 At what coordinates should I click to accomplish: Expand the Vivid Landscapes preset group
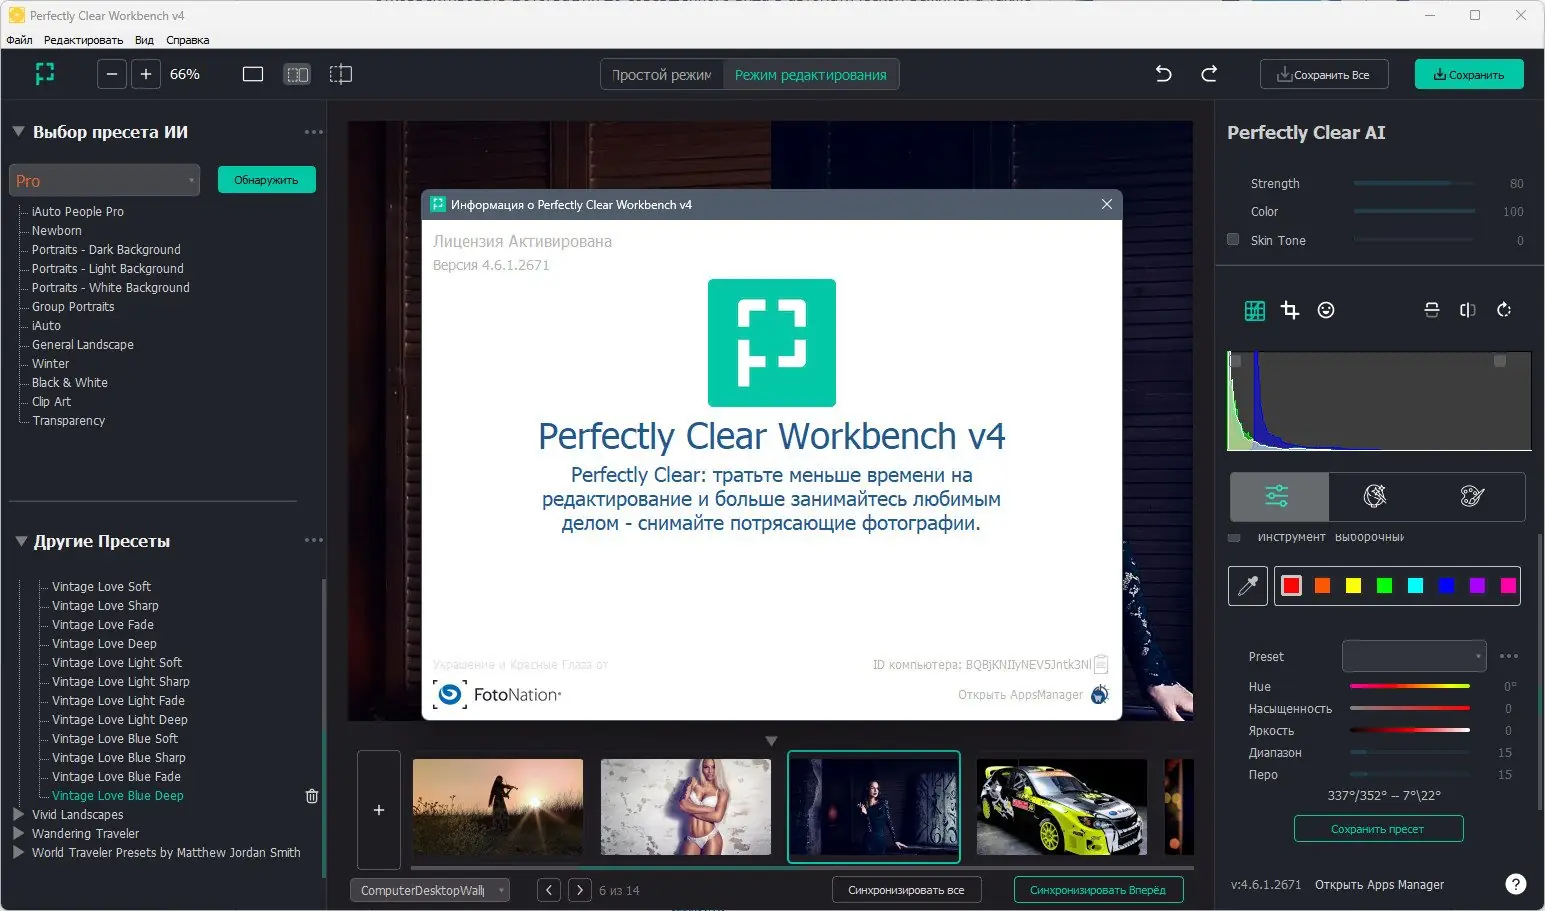pos(18,814)
